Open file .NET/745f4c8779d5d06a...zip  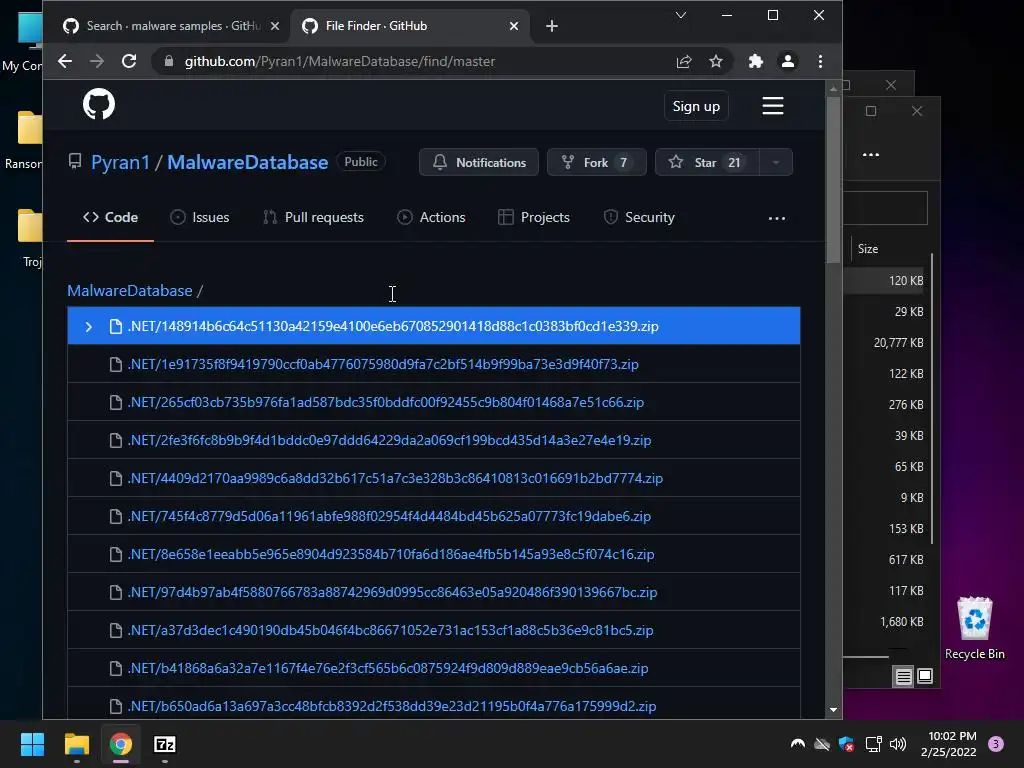click(x=434, y=516)
